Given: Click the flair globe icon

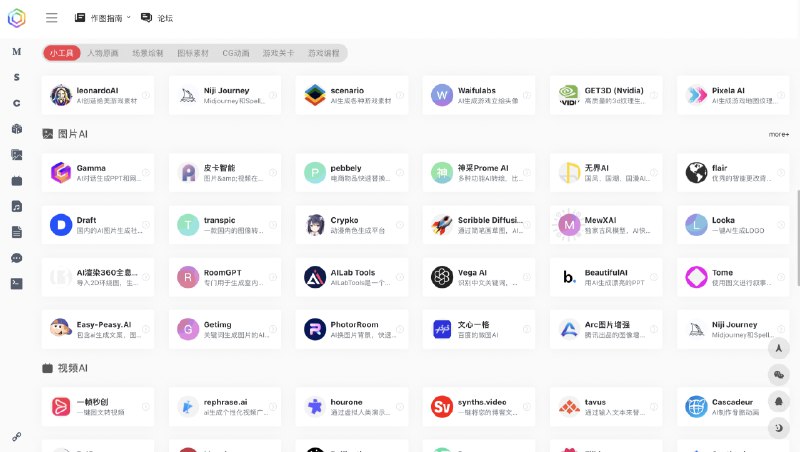Looking at the screenshot, I should tap(696, 172).
